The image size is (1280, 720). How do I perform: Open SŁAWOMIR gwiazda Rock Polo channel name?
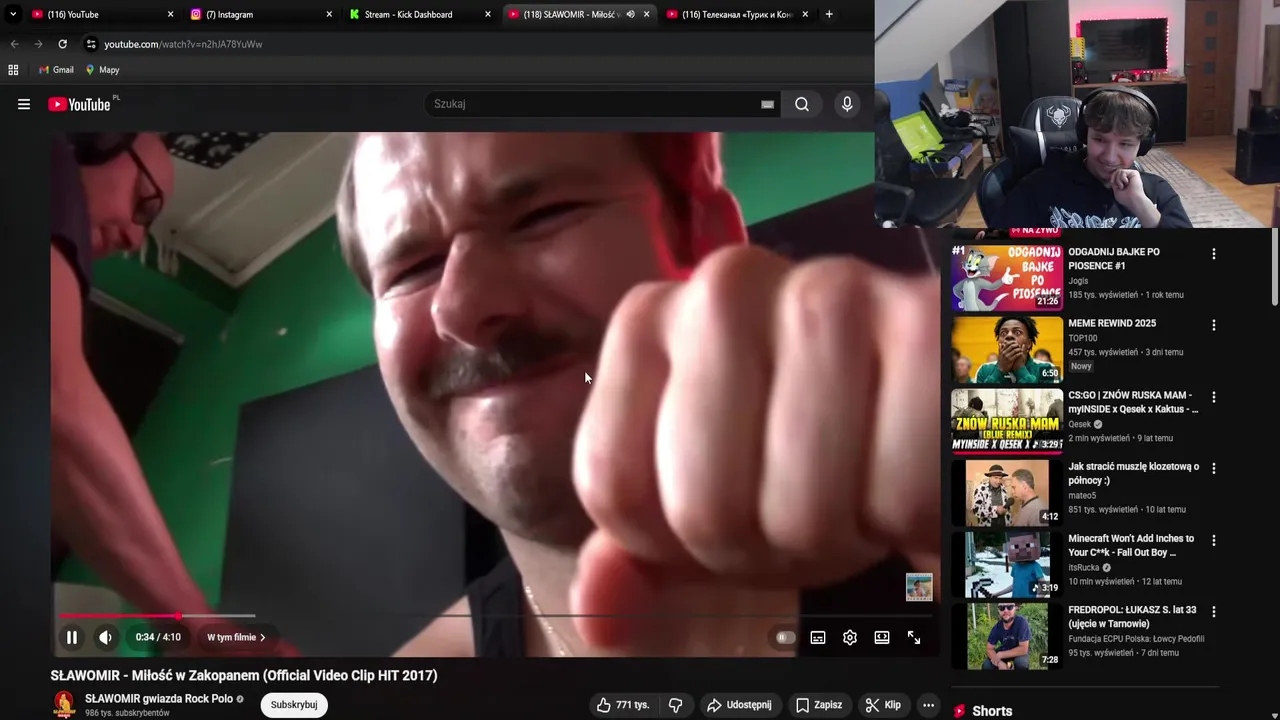coord(159,699)
